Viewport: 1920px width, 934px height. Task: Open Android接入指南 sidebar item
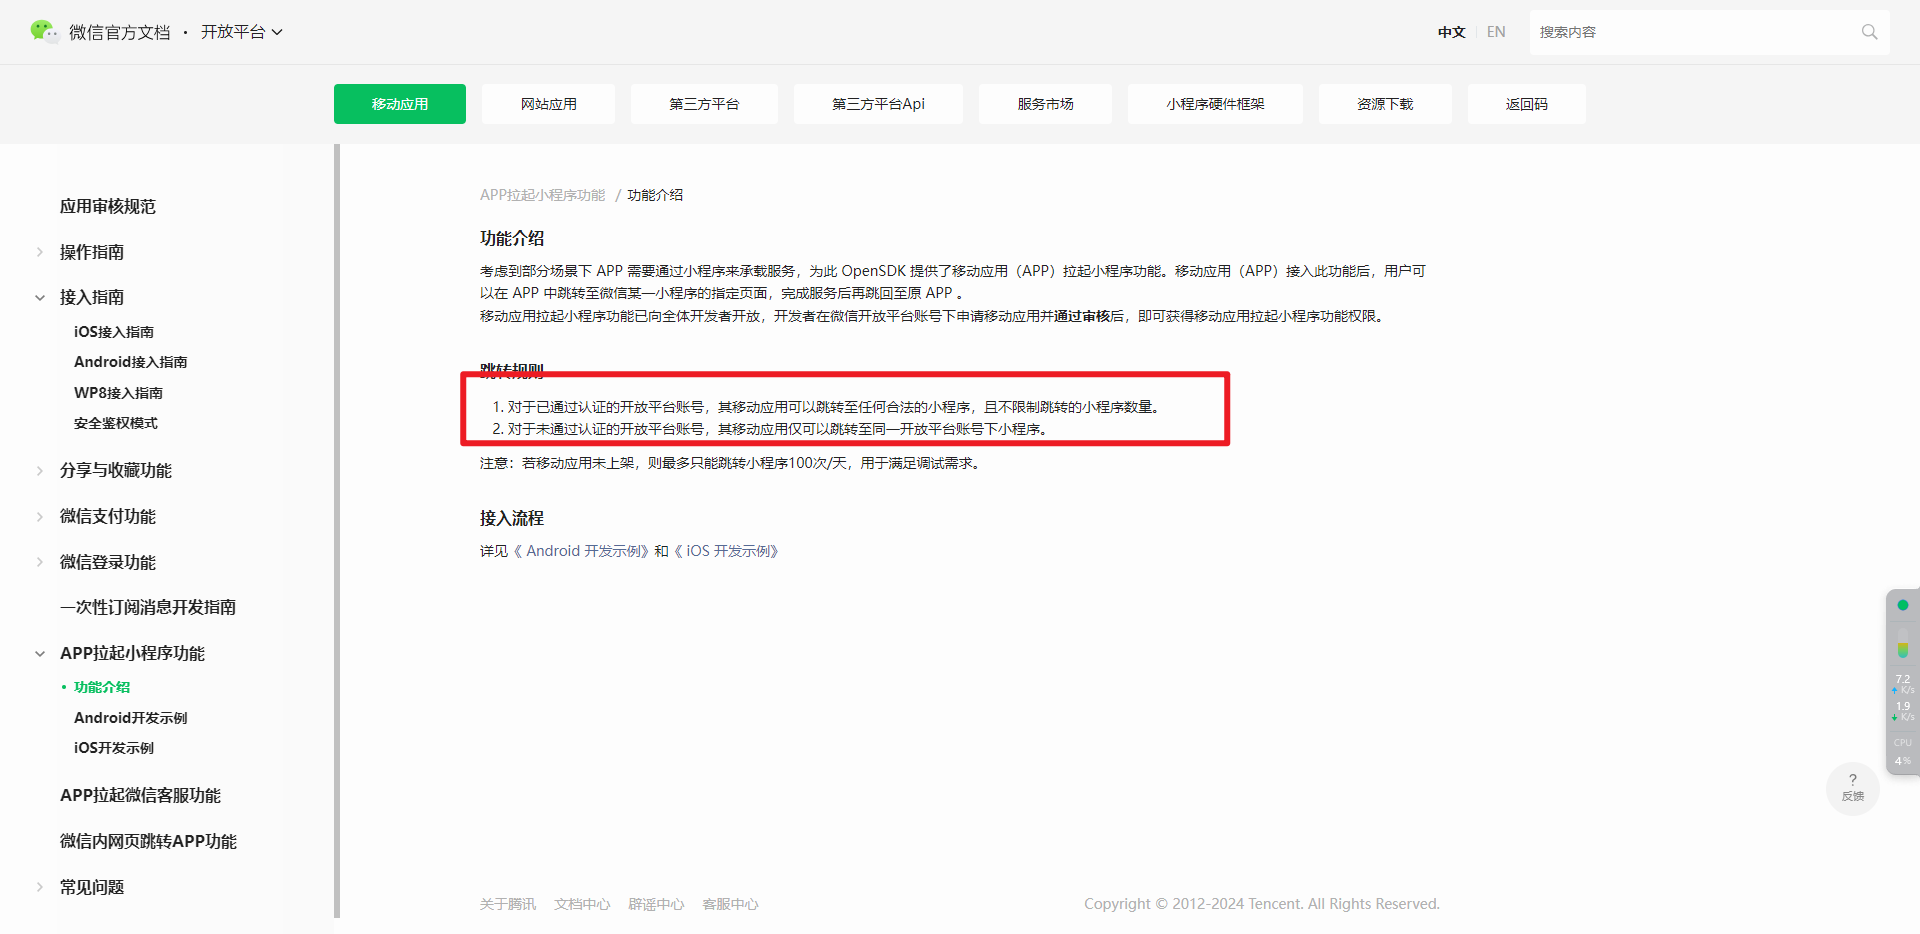pyautogui.click(x=131, y=362)
